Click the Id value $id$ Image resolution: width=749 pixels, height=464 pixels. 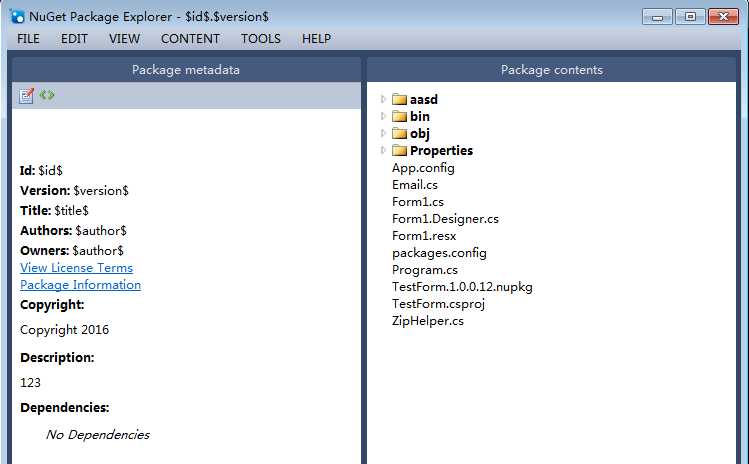click(x=51, y=171)
